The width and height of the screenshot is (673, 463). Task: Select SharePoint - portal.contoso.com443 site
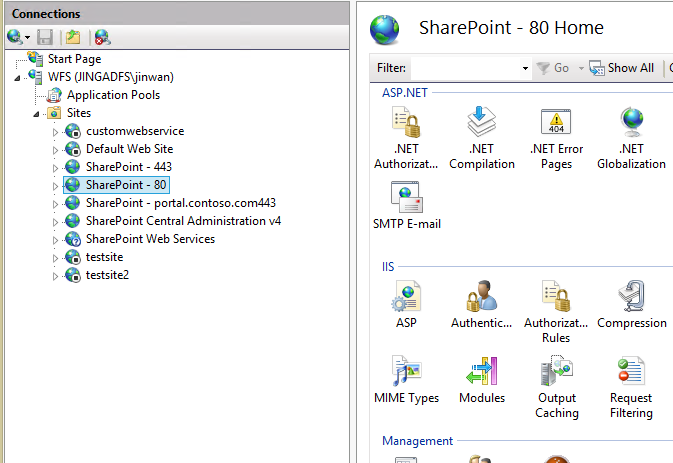click(x=181, y=203)
